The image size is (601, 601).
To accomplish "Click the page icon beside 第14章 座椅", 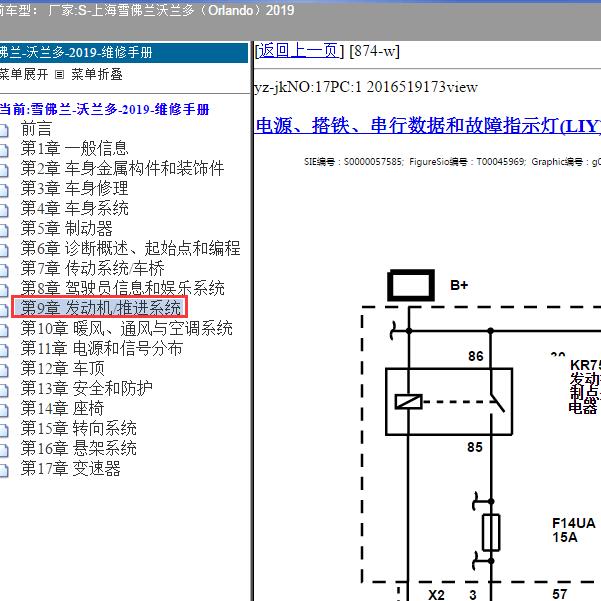I will (x=4, y=410).
